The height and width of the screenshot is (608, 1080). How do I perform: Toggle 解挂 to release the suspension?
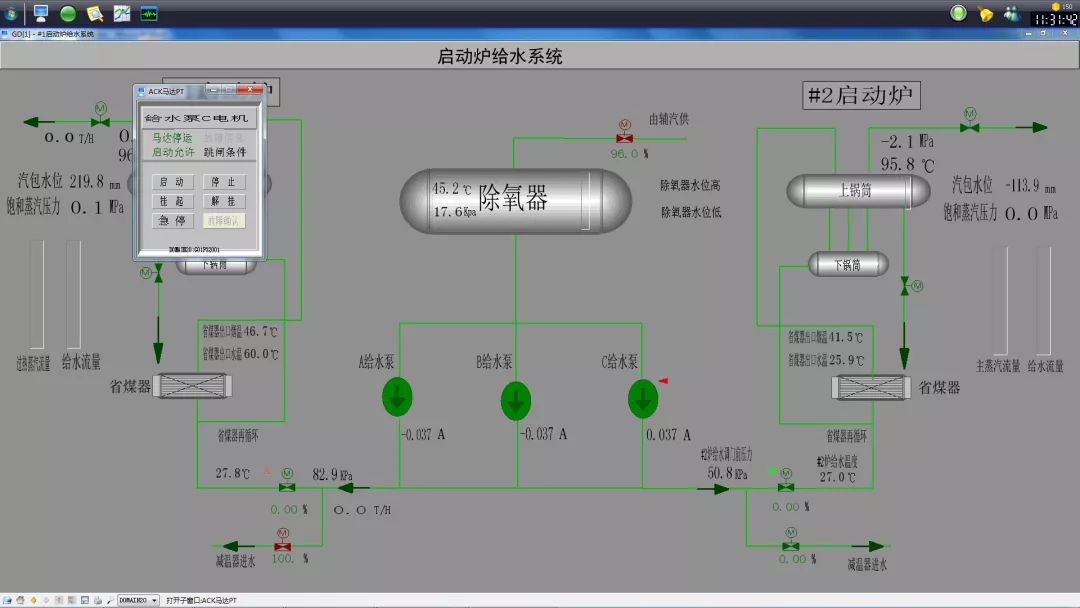point(223,201)
